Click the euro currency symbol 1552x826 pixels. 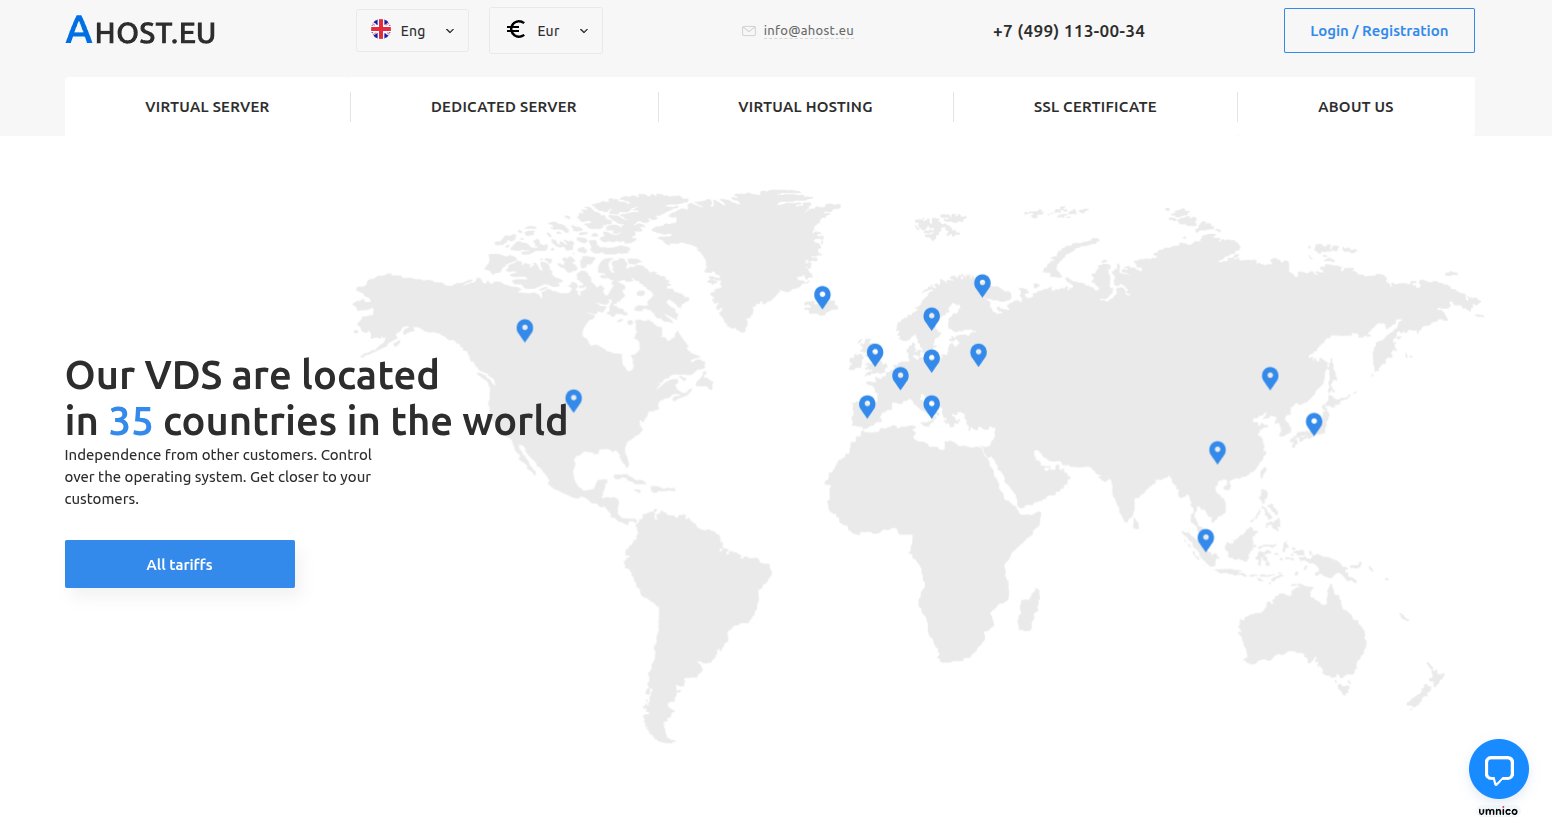[x=516, y=30]
